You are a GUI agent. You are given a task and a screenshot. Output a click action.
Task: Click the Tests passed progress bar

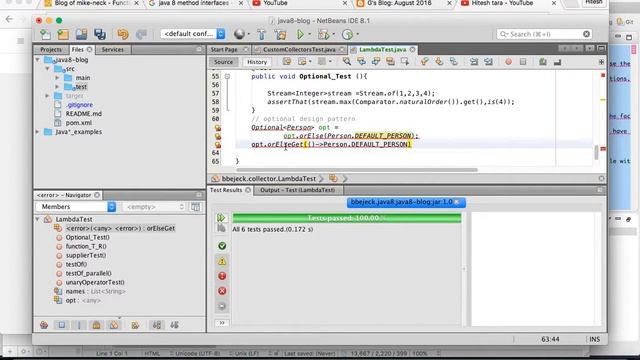347,218
